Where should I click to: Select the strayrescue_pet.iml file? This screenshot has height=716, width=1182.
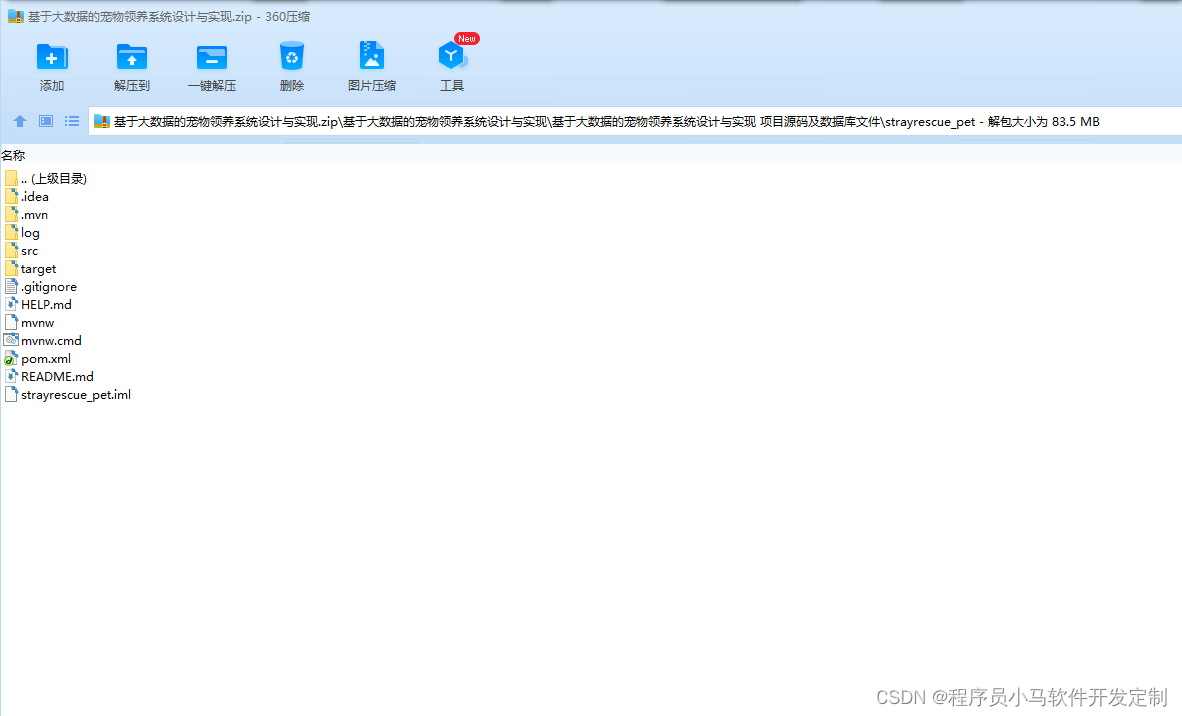coord(68,395)
